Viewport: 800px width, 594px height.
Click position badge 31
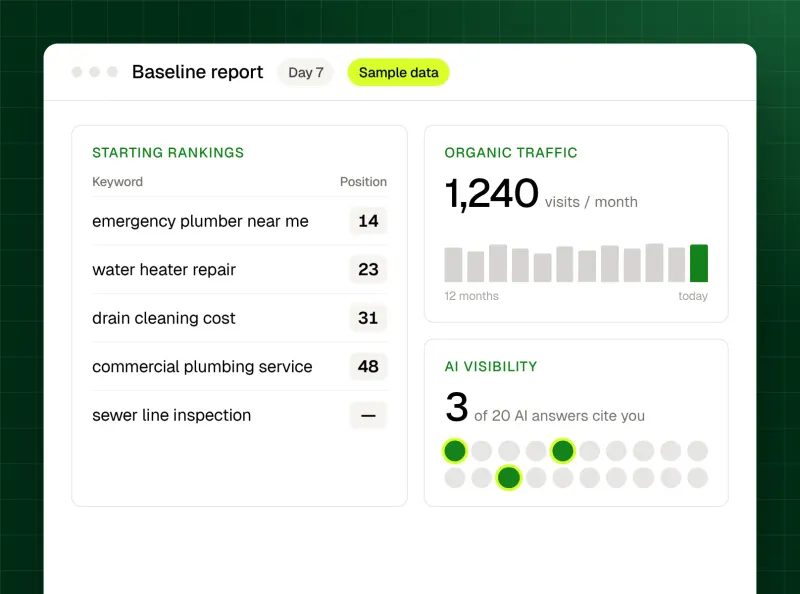coord(368,318)
